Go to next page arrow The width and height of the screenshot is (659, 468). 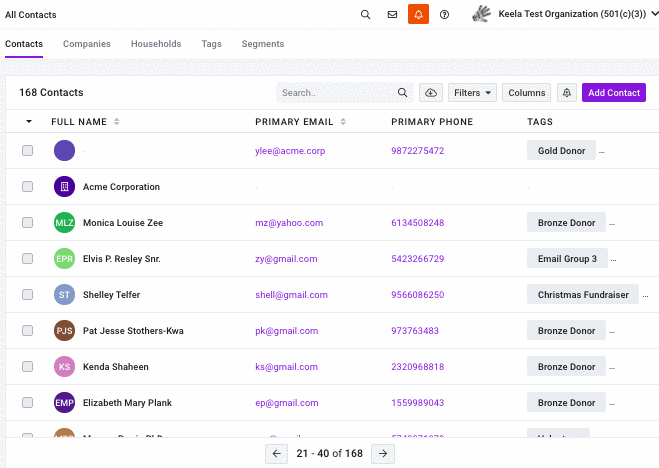[x=383, y=454]
